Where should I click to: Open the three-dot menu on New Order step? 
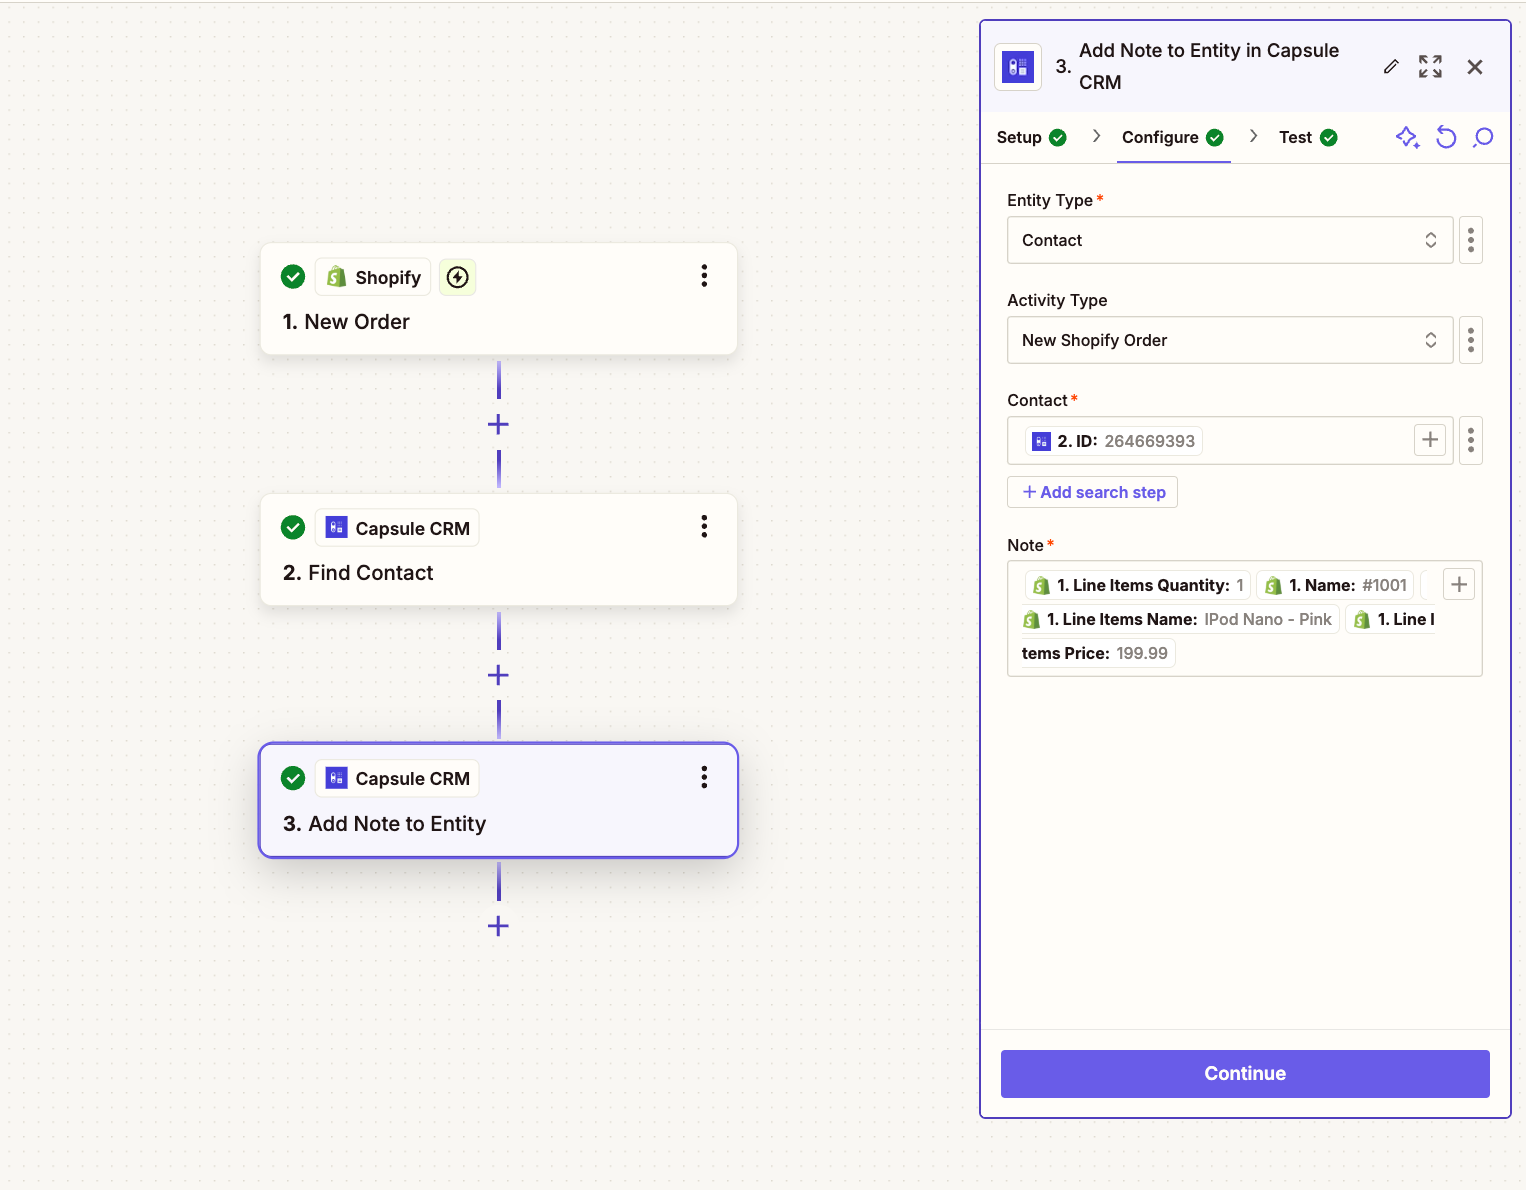pyautogui.click(x=704, y=276)
